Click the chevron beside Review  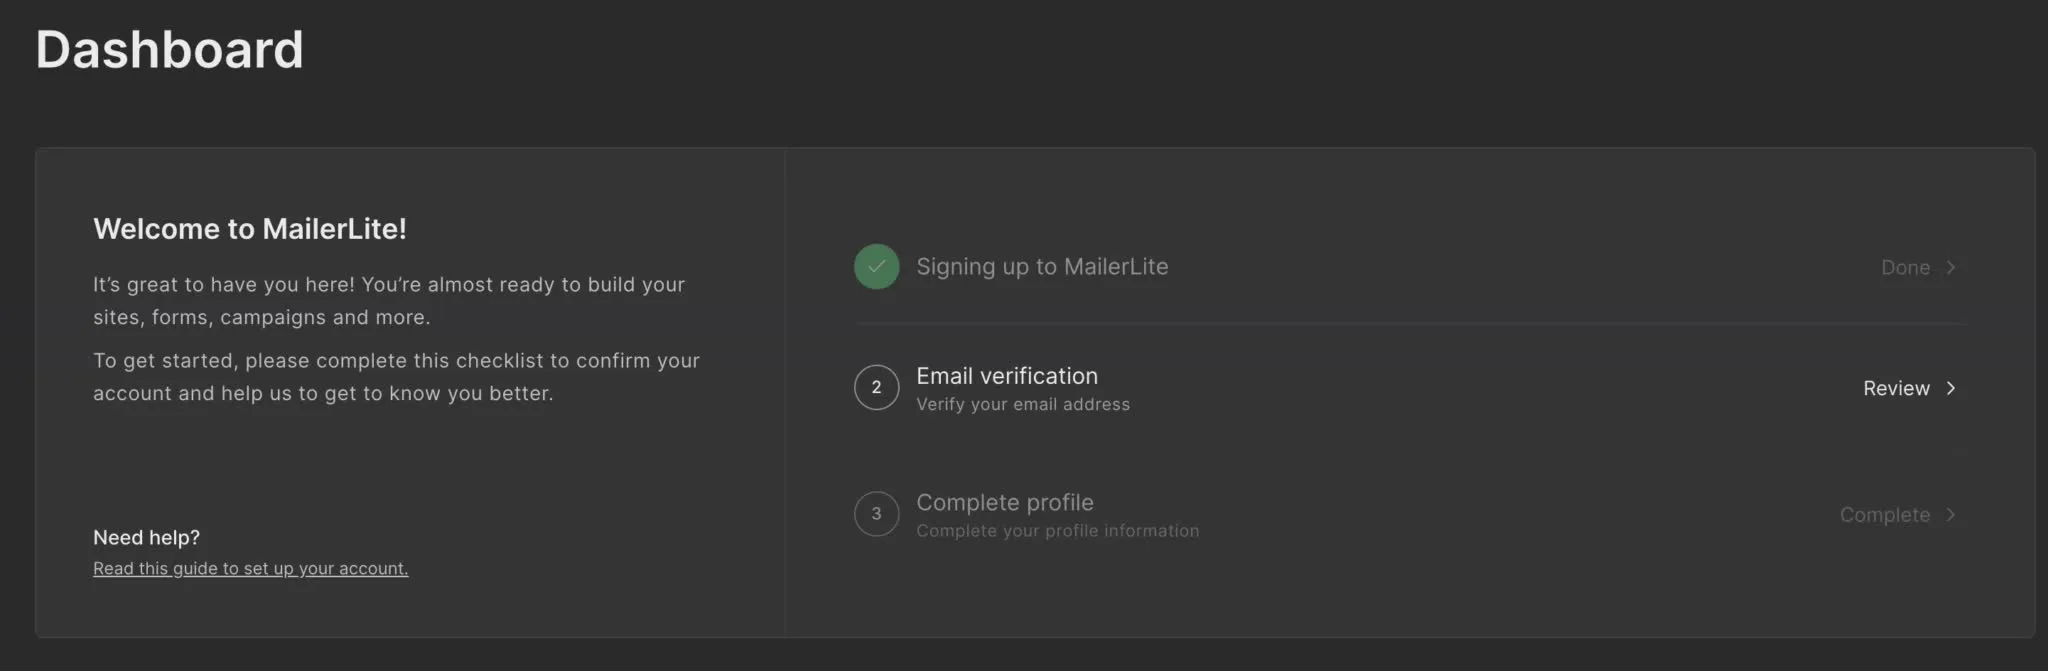click(1951, 388)
